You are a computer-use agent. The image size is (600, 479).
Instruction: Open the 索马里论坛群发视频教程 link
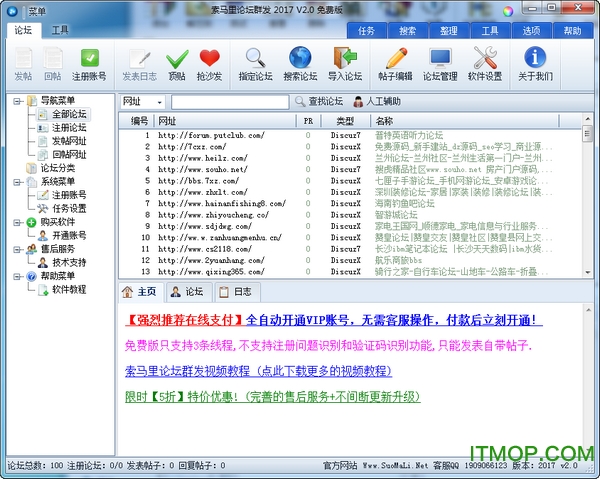click(257, 370)
